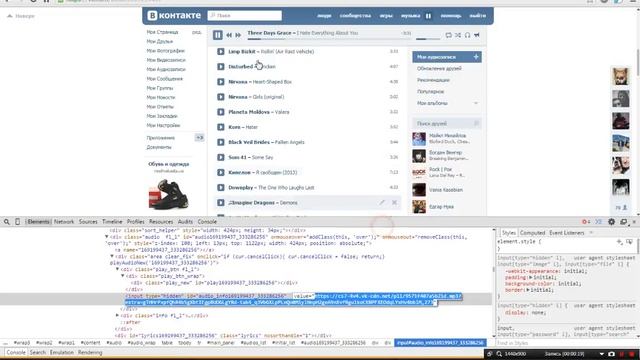The image size is (640, 360).
Task: Pause playback in the VK audio player
Action: point(218,35)
